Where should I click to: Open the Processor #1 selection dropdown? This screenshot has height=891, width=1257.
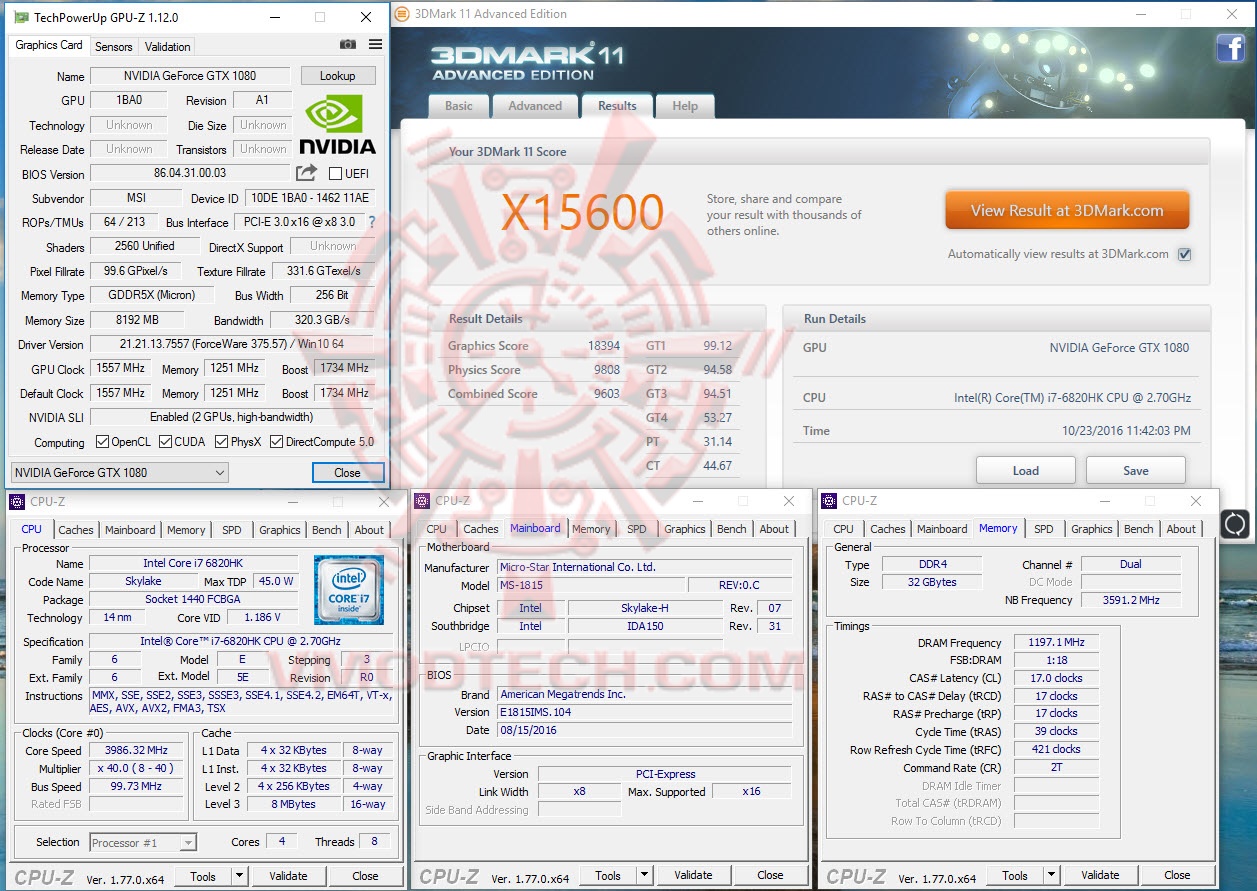pos(143,843)
